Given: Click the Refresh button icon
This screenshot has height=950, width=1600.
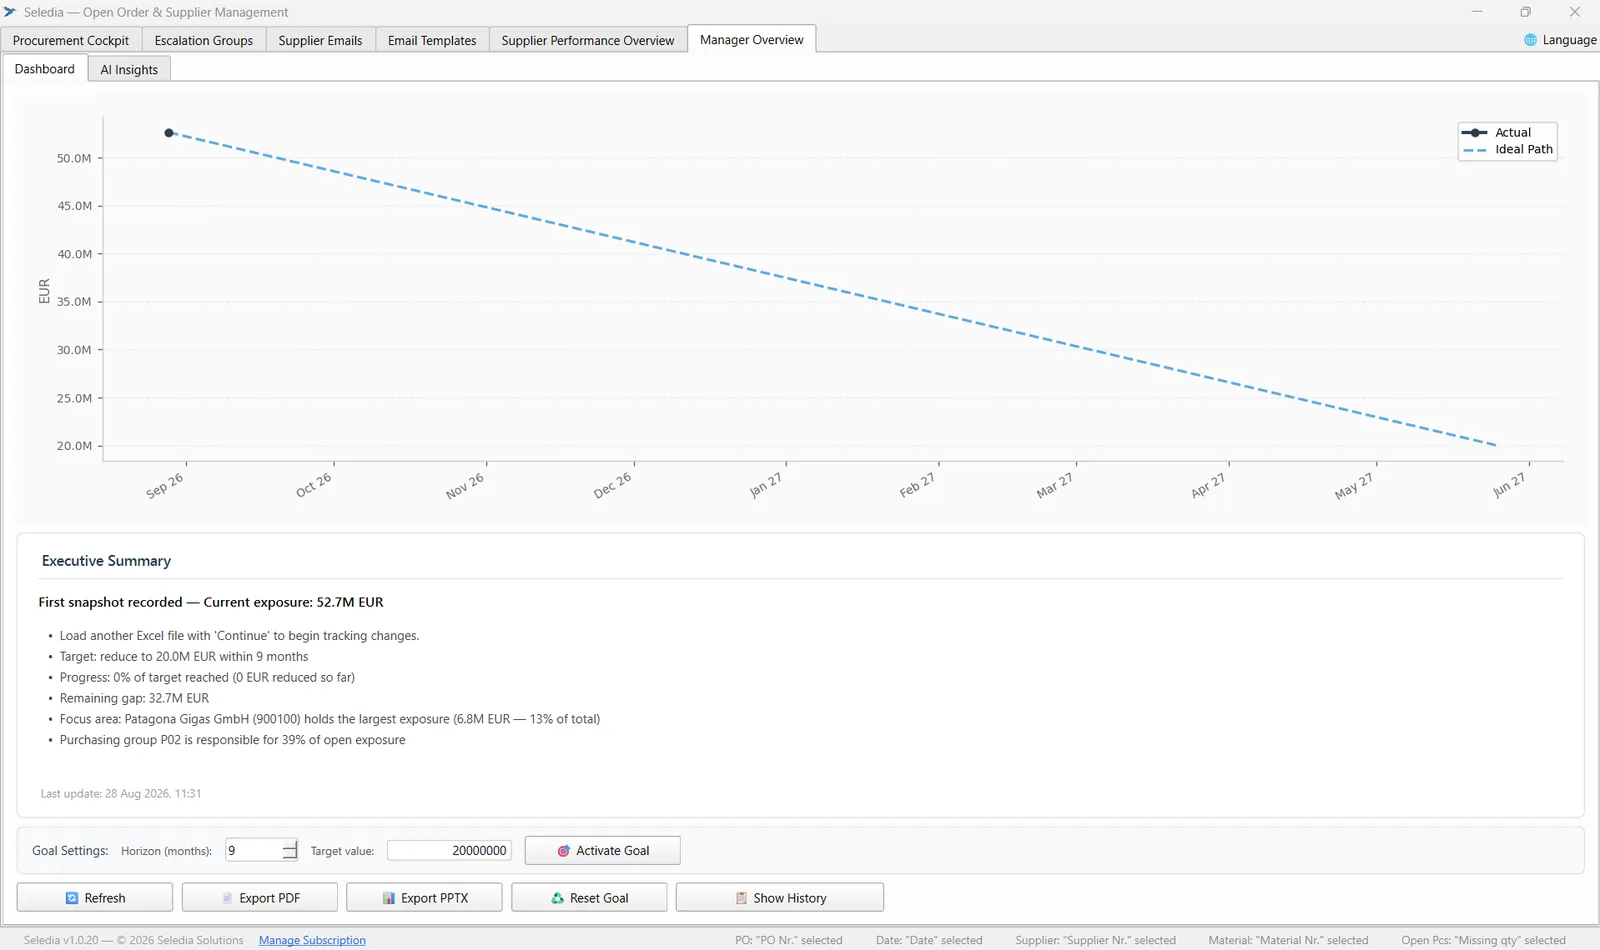Looking at the screenshot, I should point(72,898).
